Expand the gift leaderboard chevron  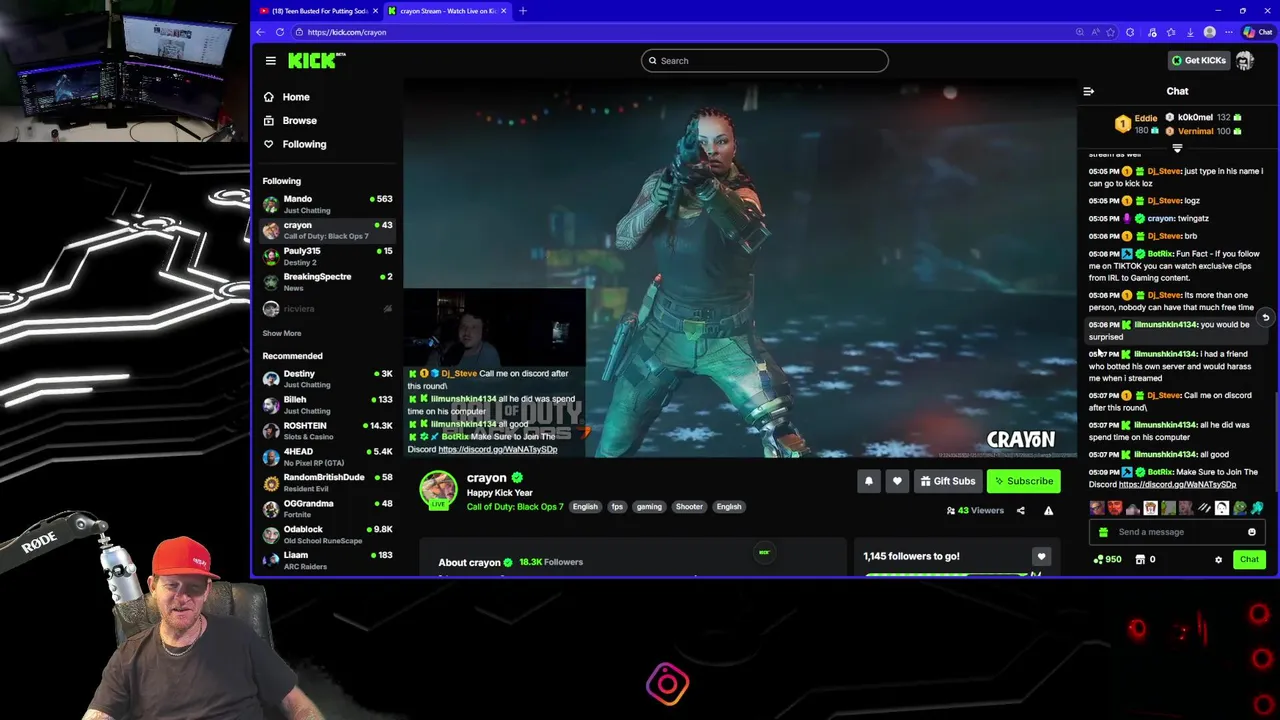coord(1177,148)
